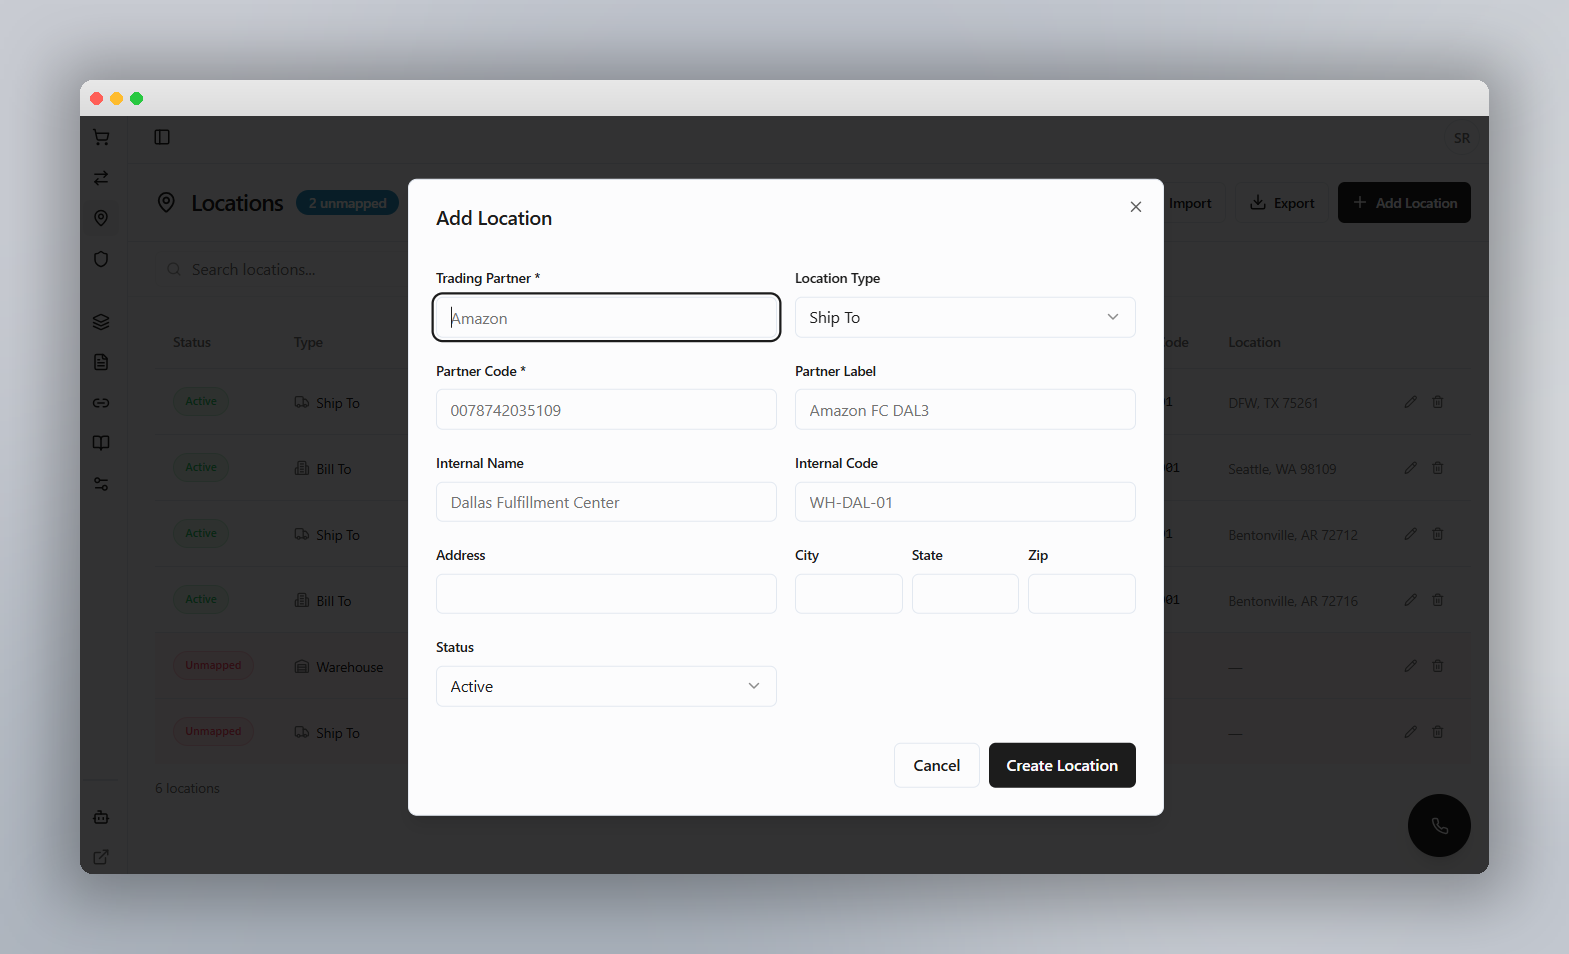
Task: Click the Cancel button
Action: (937, 765)
